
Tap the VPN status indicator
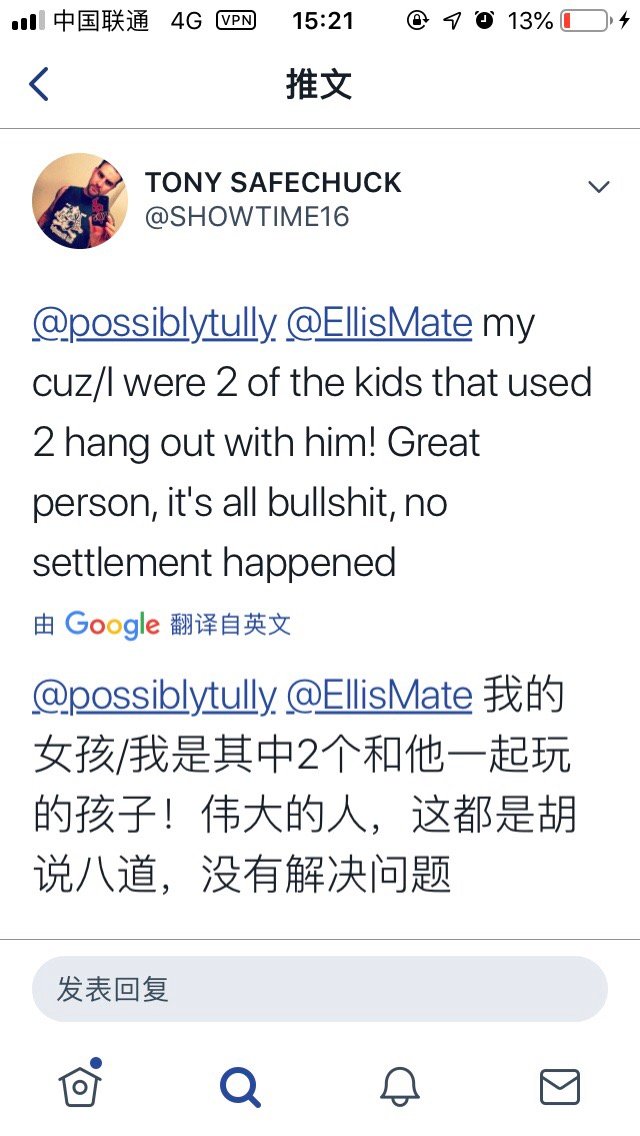pyautogui.click(x=235, y=21)
